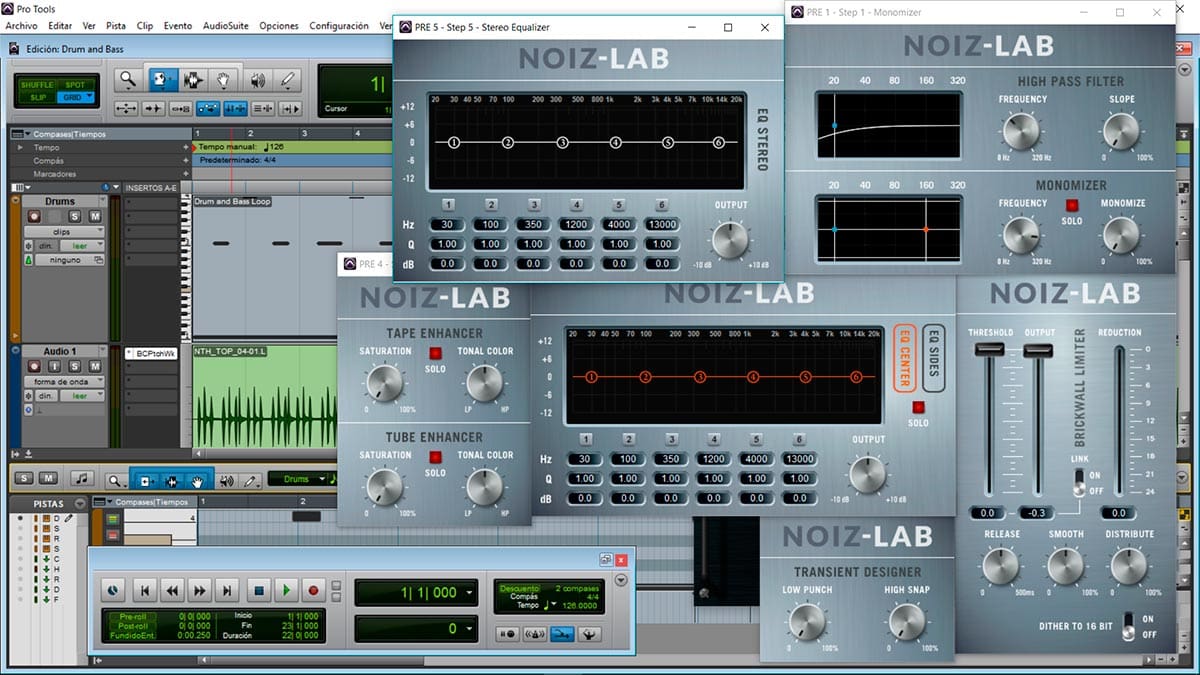Open the Pista menu

(x=117, y=25)
